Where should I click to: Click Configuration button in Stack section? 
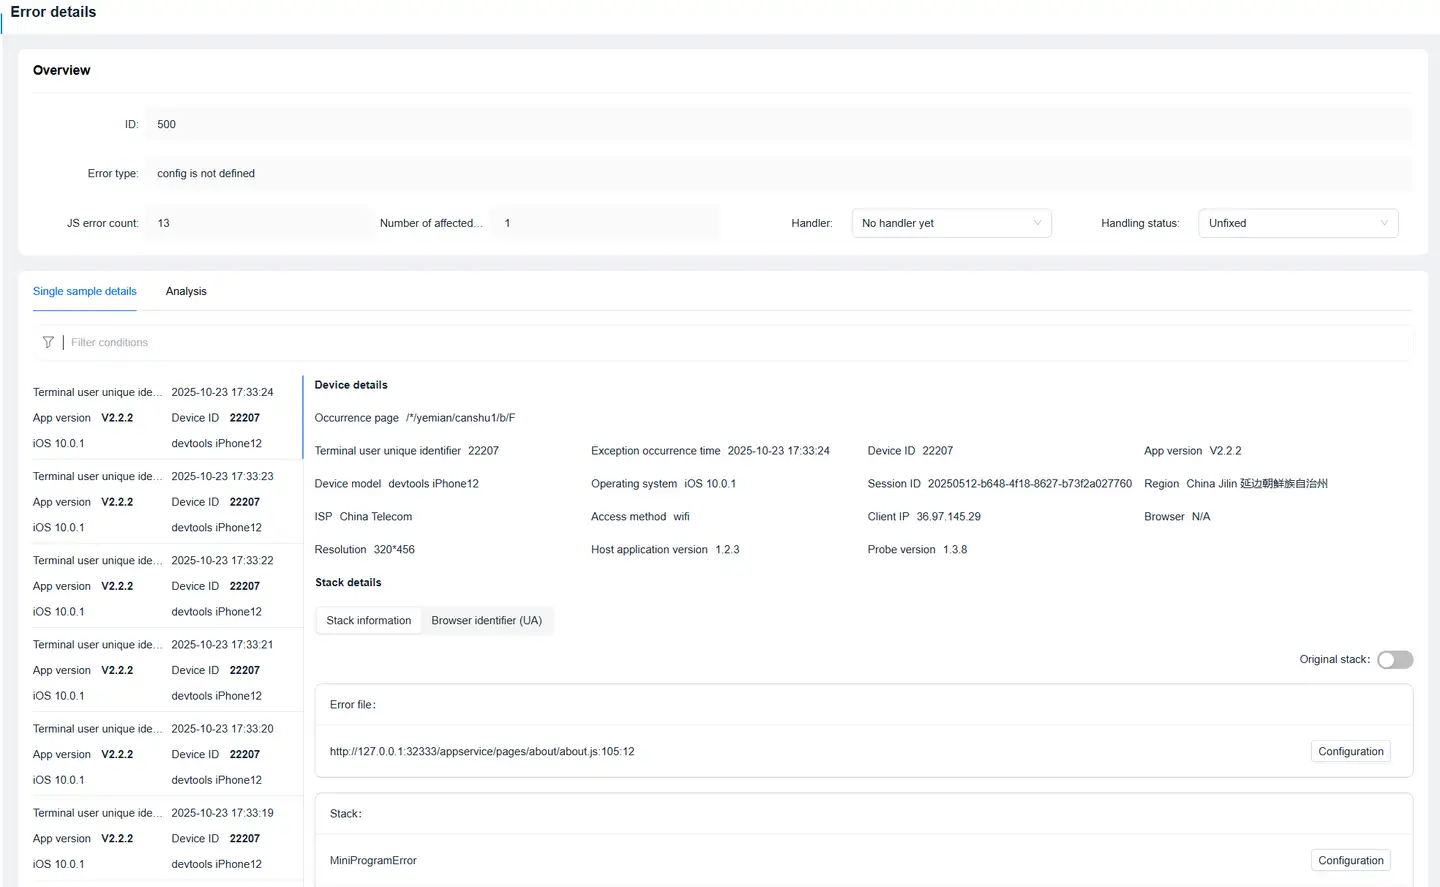click(1350, 861)
